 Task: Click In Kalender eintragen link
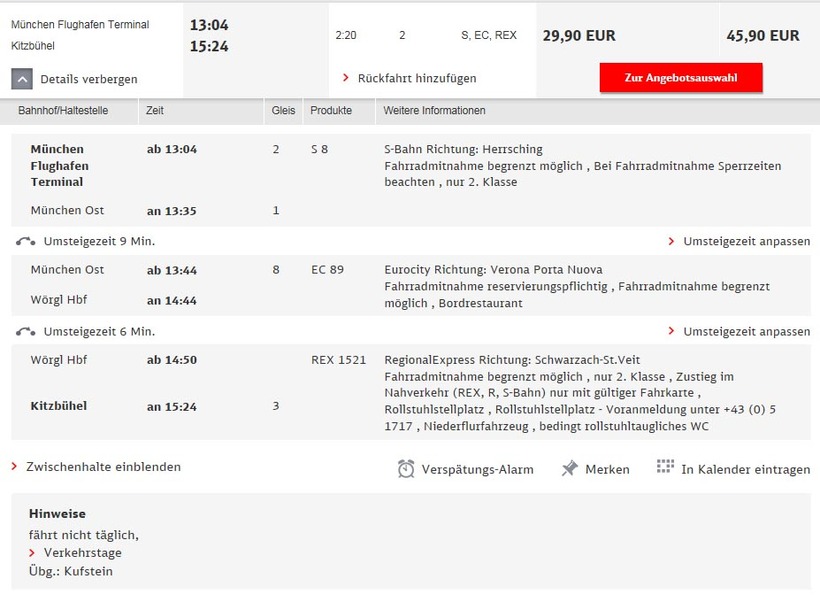click(x=745, y=469)
